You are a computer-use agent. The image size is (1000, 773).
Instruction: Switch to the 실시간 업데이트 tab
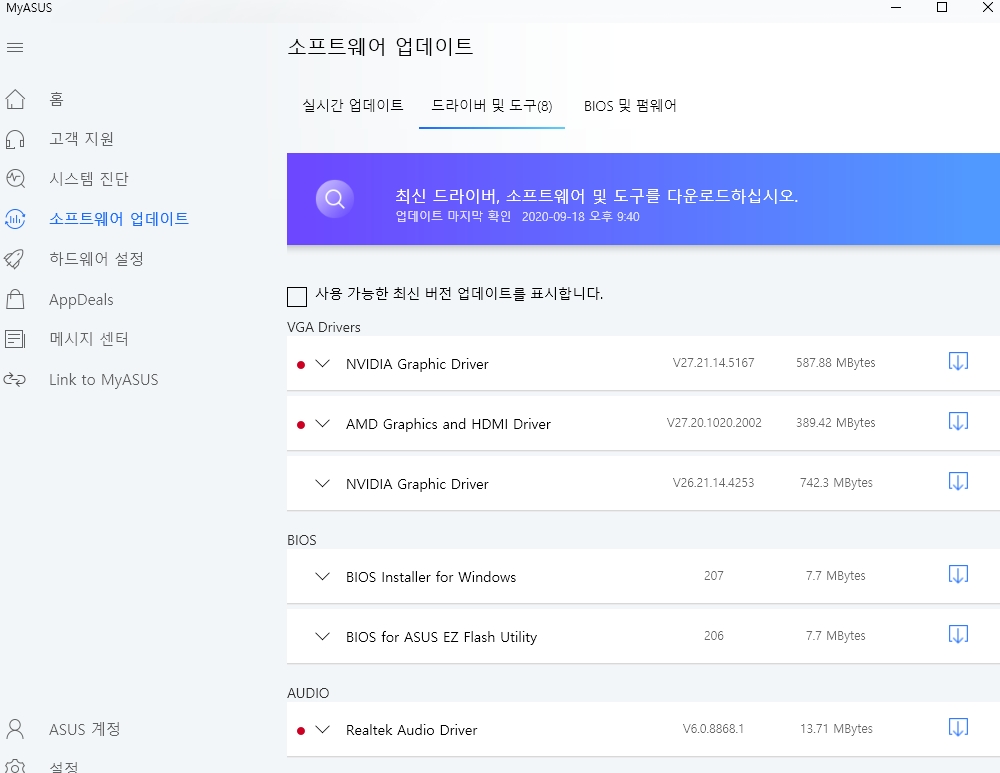pyautogui.click(x=353, y=105)
